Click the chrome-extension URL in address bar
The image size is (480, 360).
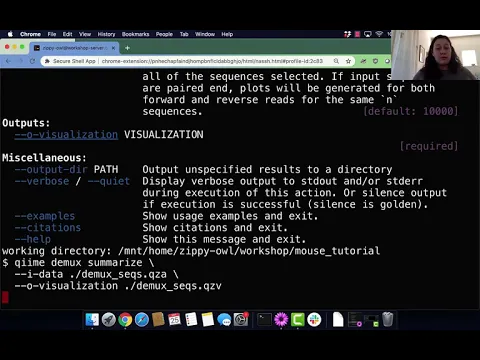(x=212, y=61)
